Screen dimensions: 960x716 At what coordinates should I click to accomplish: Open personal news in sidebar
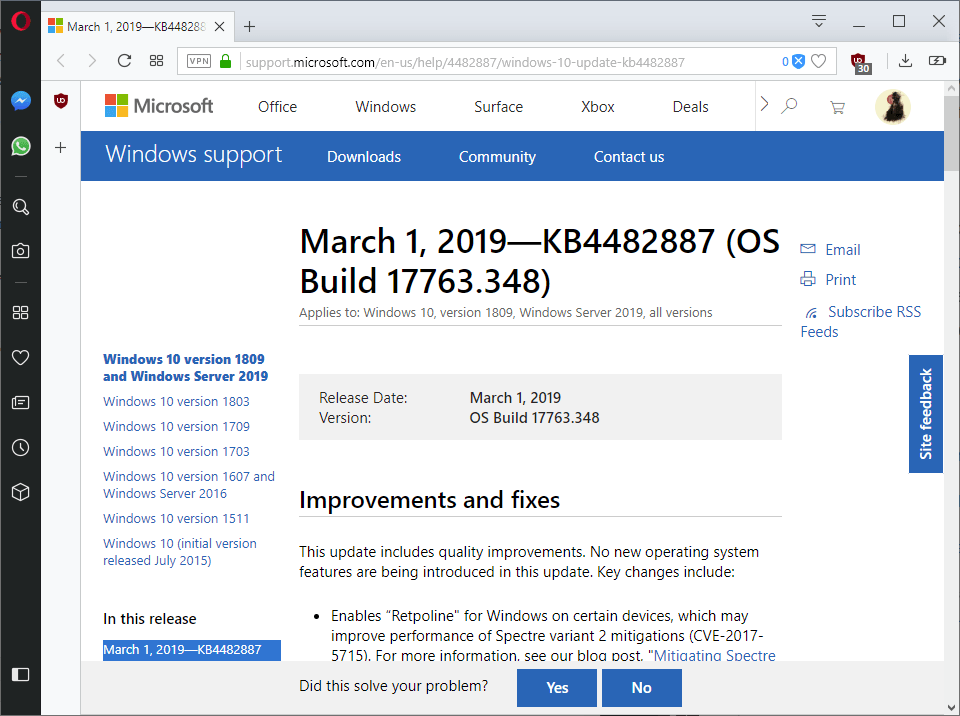pyautogui.click(x=20, y=402)
